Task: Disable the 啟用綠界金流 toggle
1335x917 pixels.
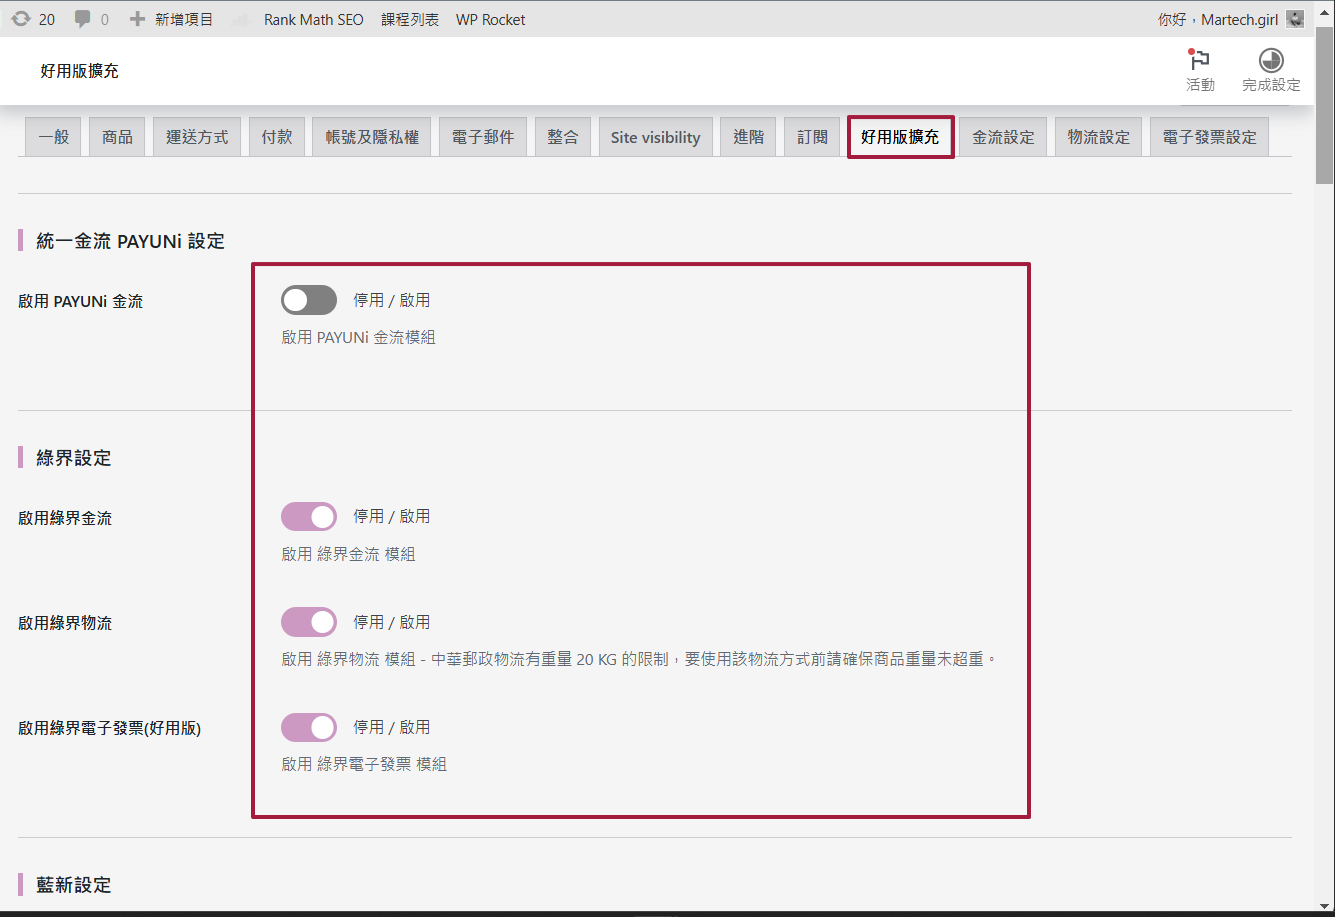Action: coord(309,517)
